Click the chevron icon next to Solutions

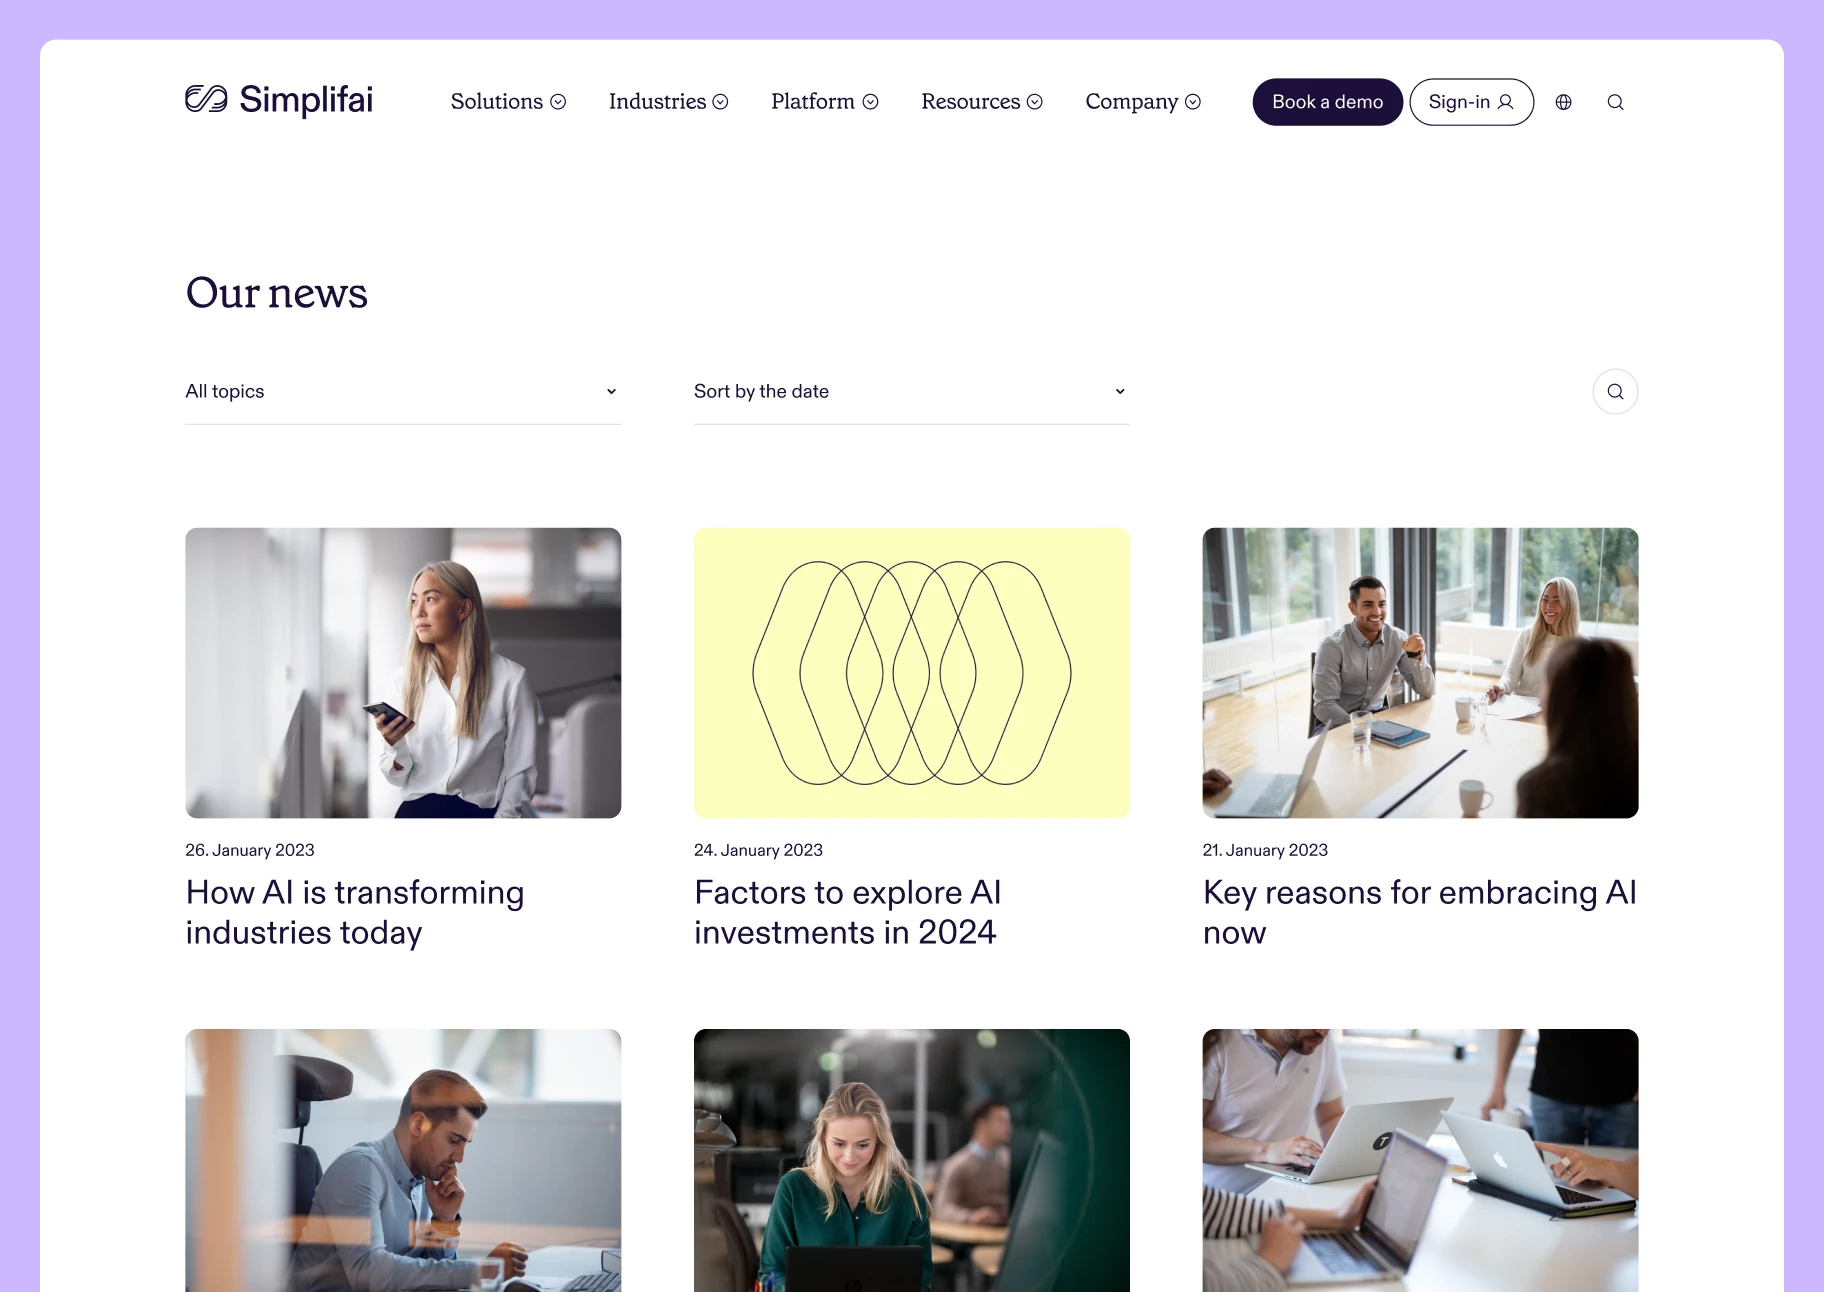[558, 102]
